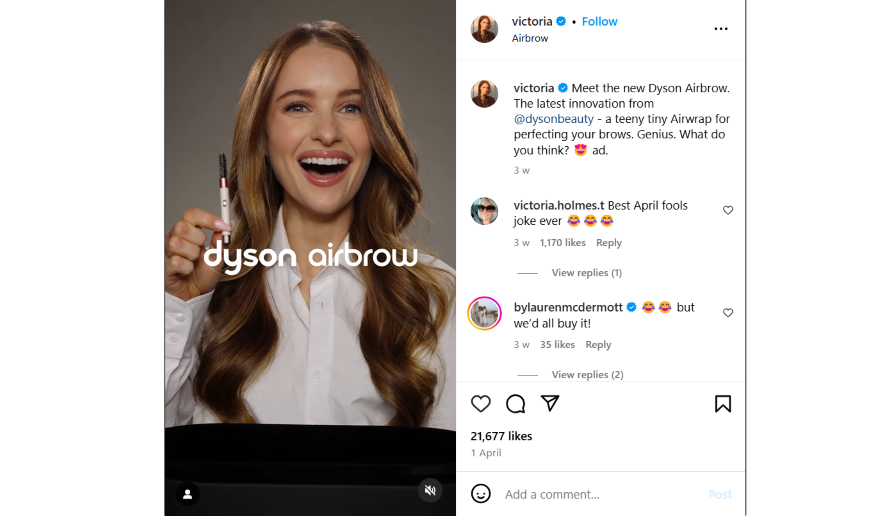Expand View replies (1)
880x516 pixels.
[x=586, y=273]
